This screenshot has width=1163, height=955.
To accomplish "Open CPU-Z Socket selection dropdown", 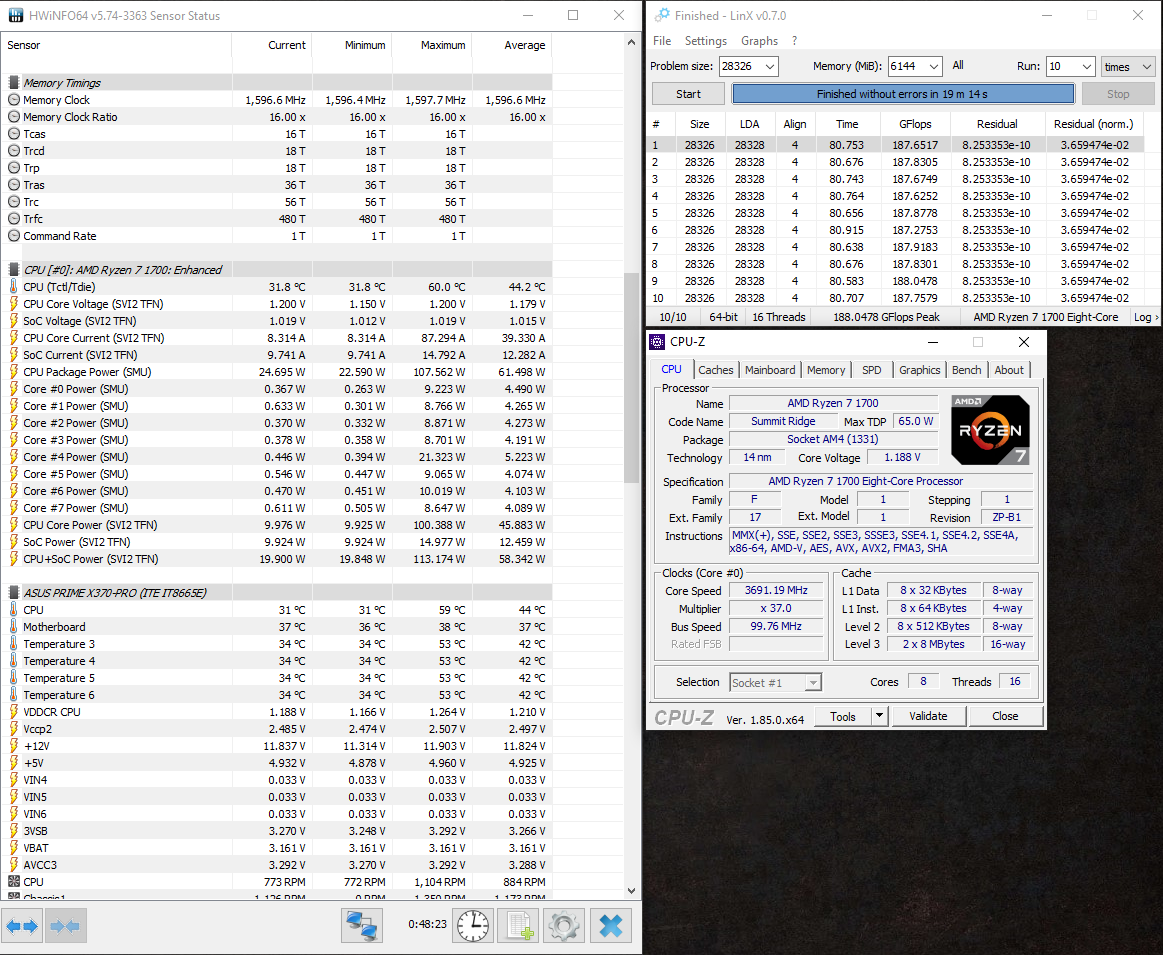I will tap(813, 683).
